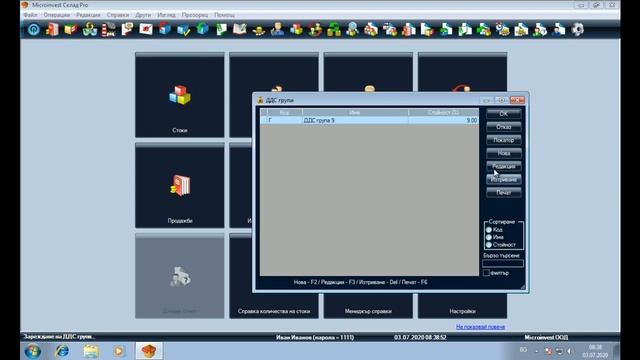
Task: Click the lighthouse toolbar icon
Action: click(x=108, y=29)
